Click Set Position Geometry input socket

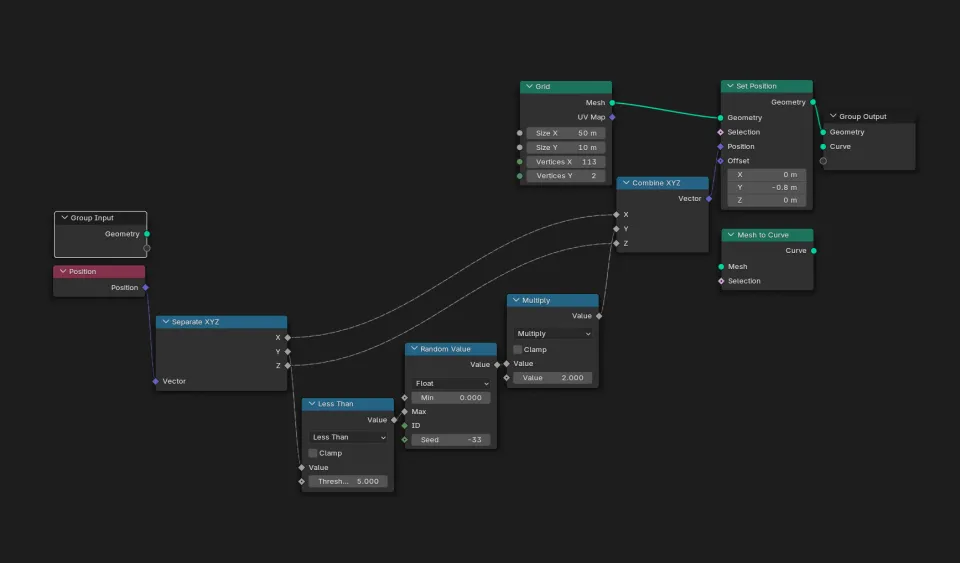[721, 117]
